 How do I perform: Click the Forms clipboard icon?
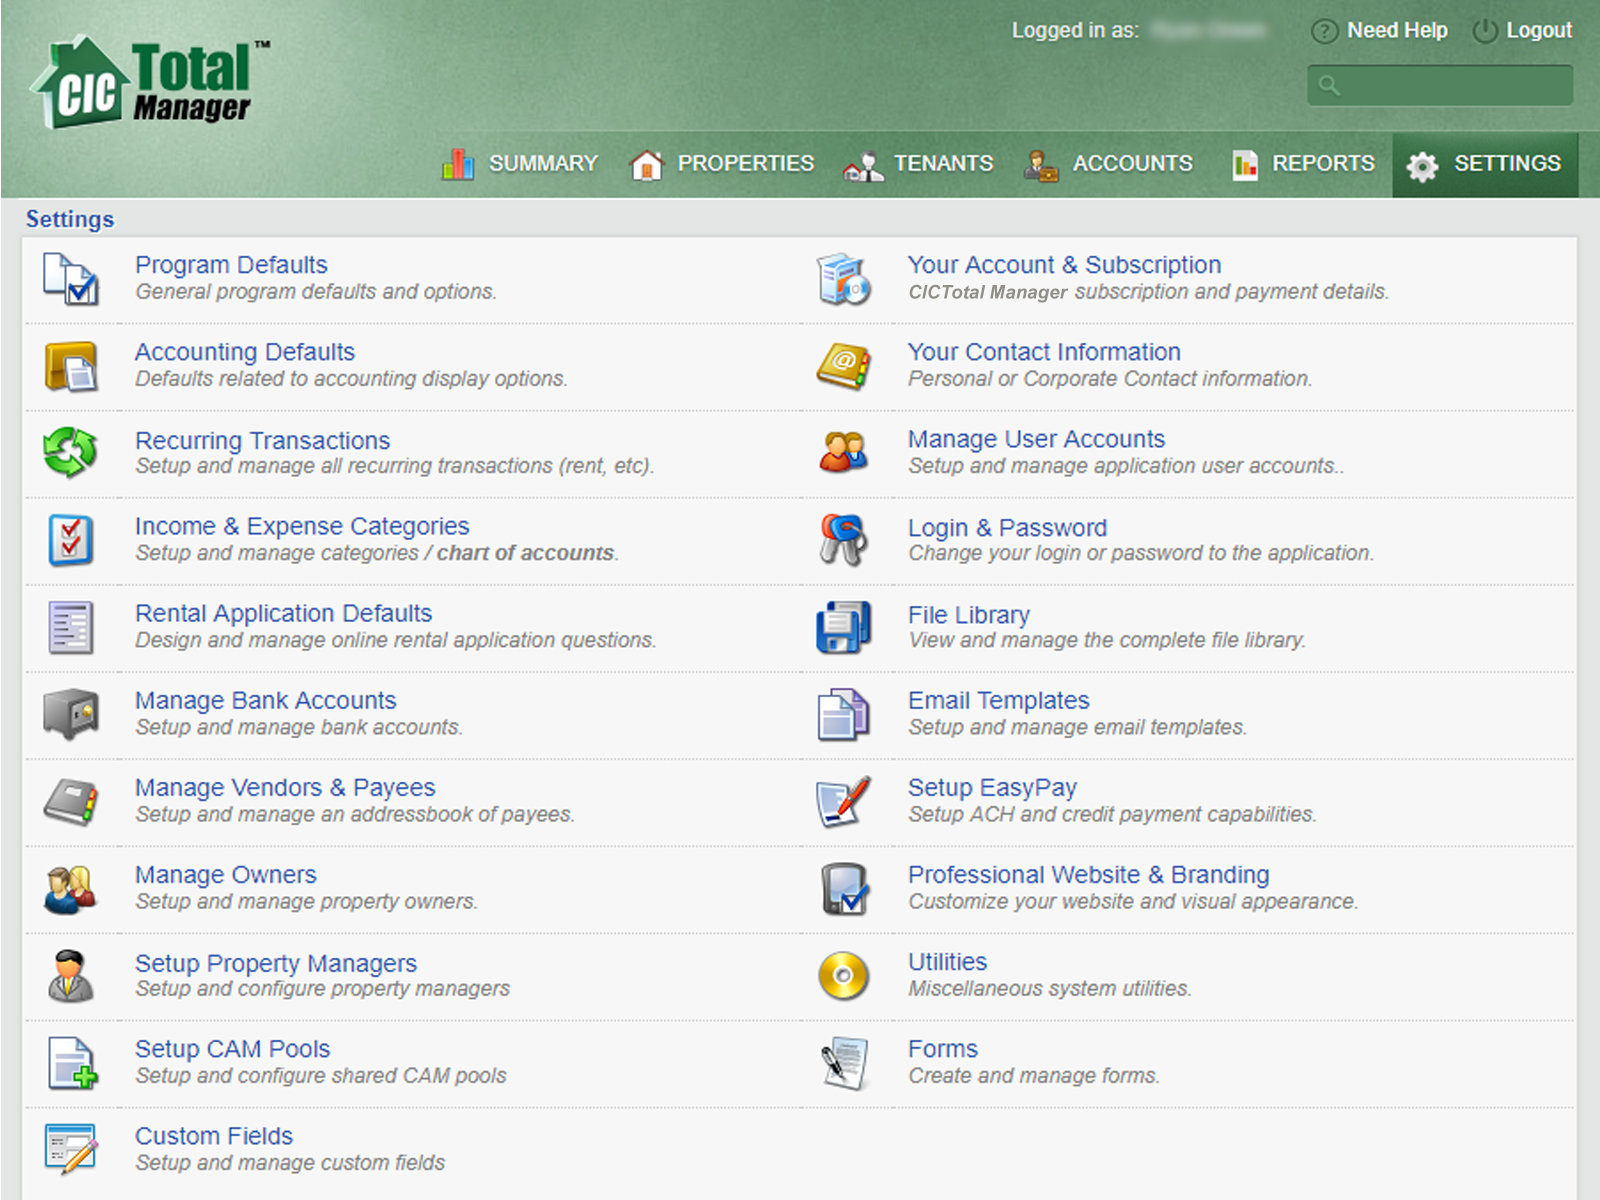[843, 1063]
